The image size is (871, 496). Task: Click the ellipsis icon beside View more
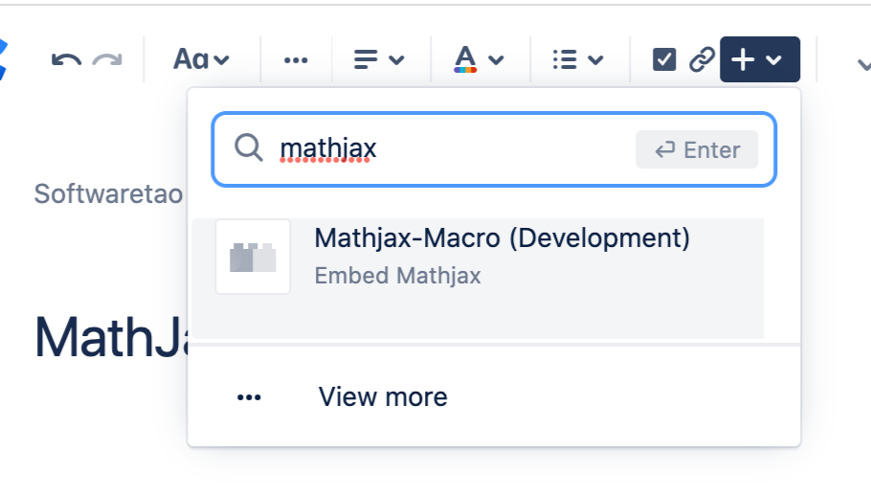click(249, 397)
